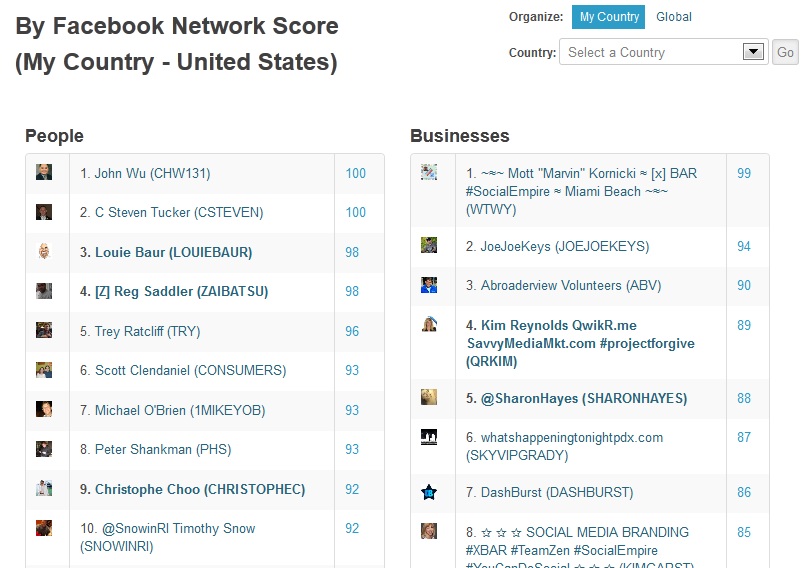Click Mott Kornicki's score 99
The width and height of the screenshot is (805, 568).
(x=744, y=174)
